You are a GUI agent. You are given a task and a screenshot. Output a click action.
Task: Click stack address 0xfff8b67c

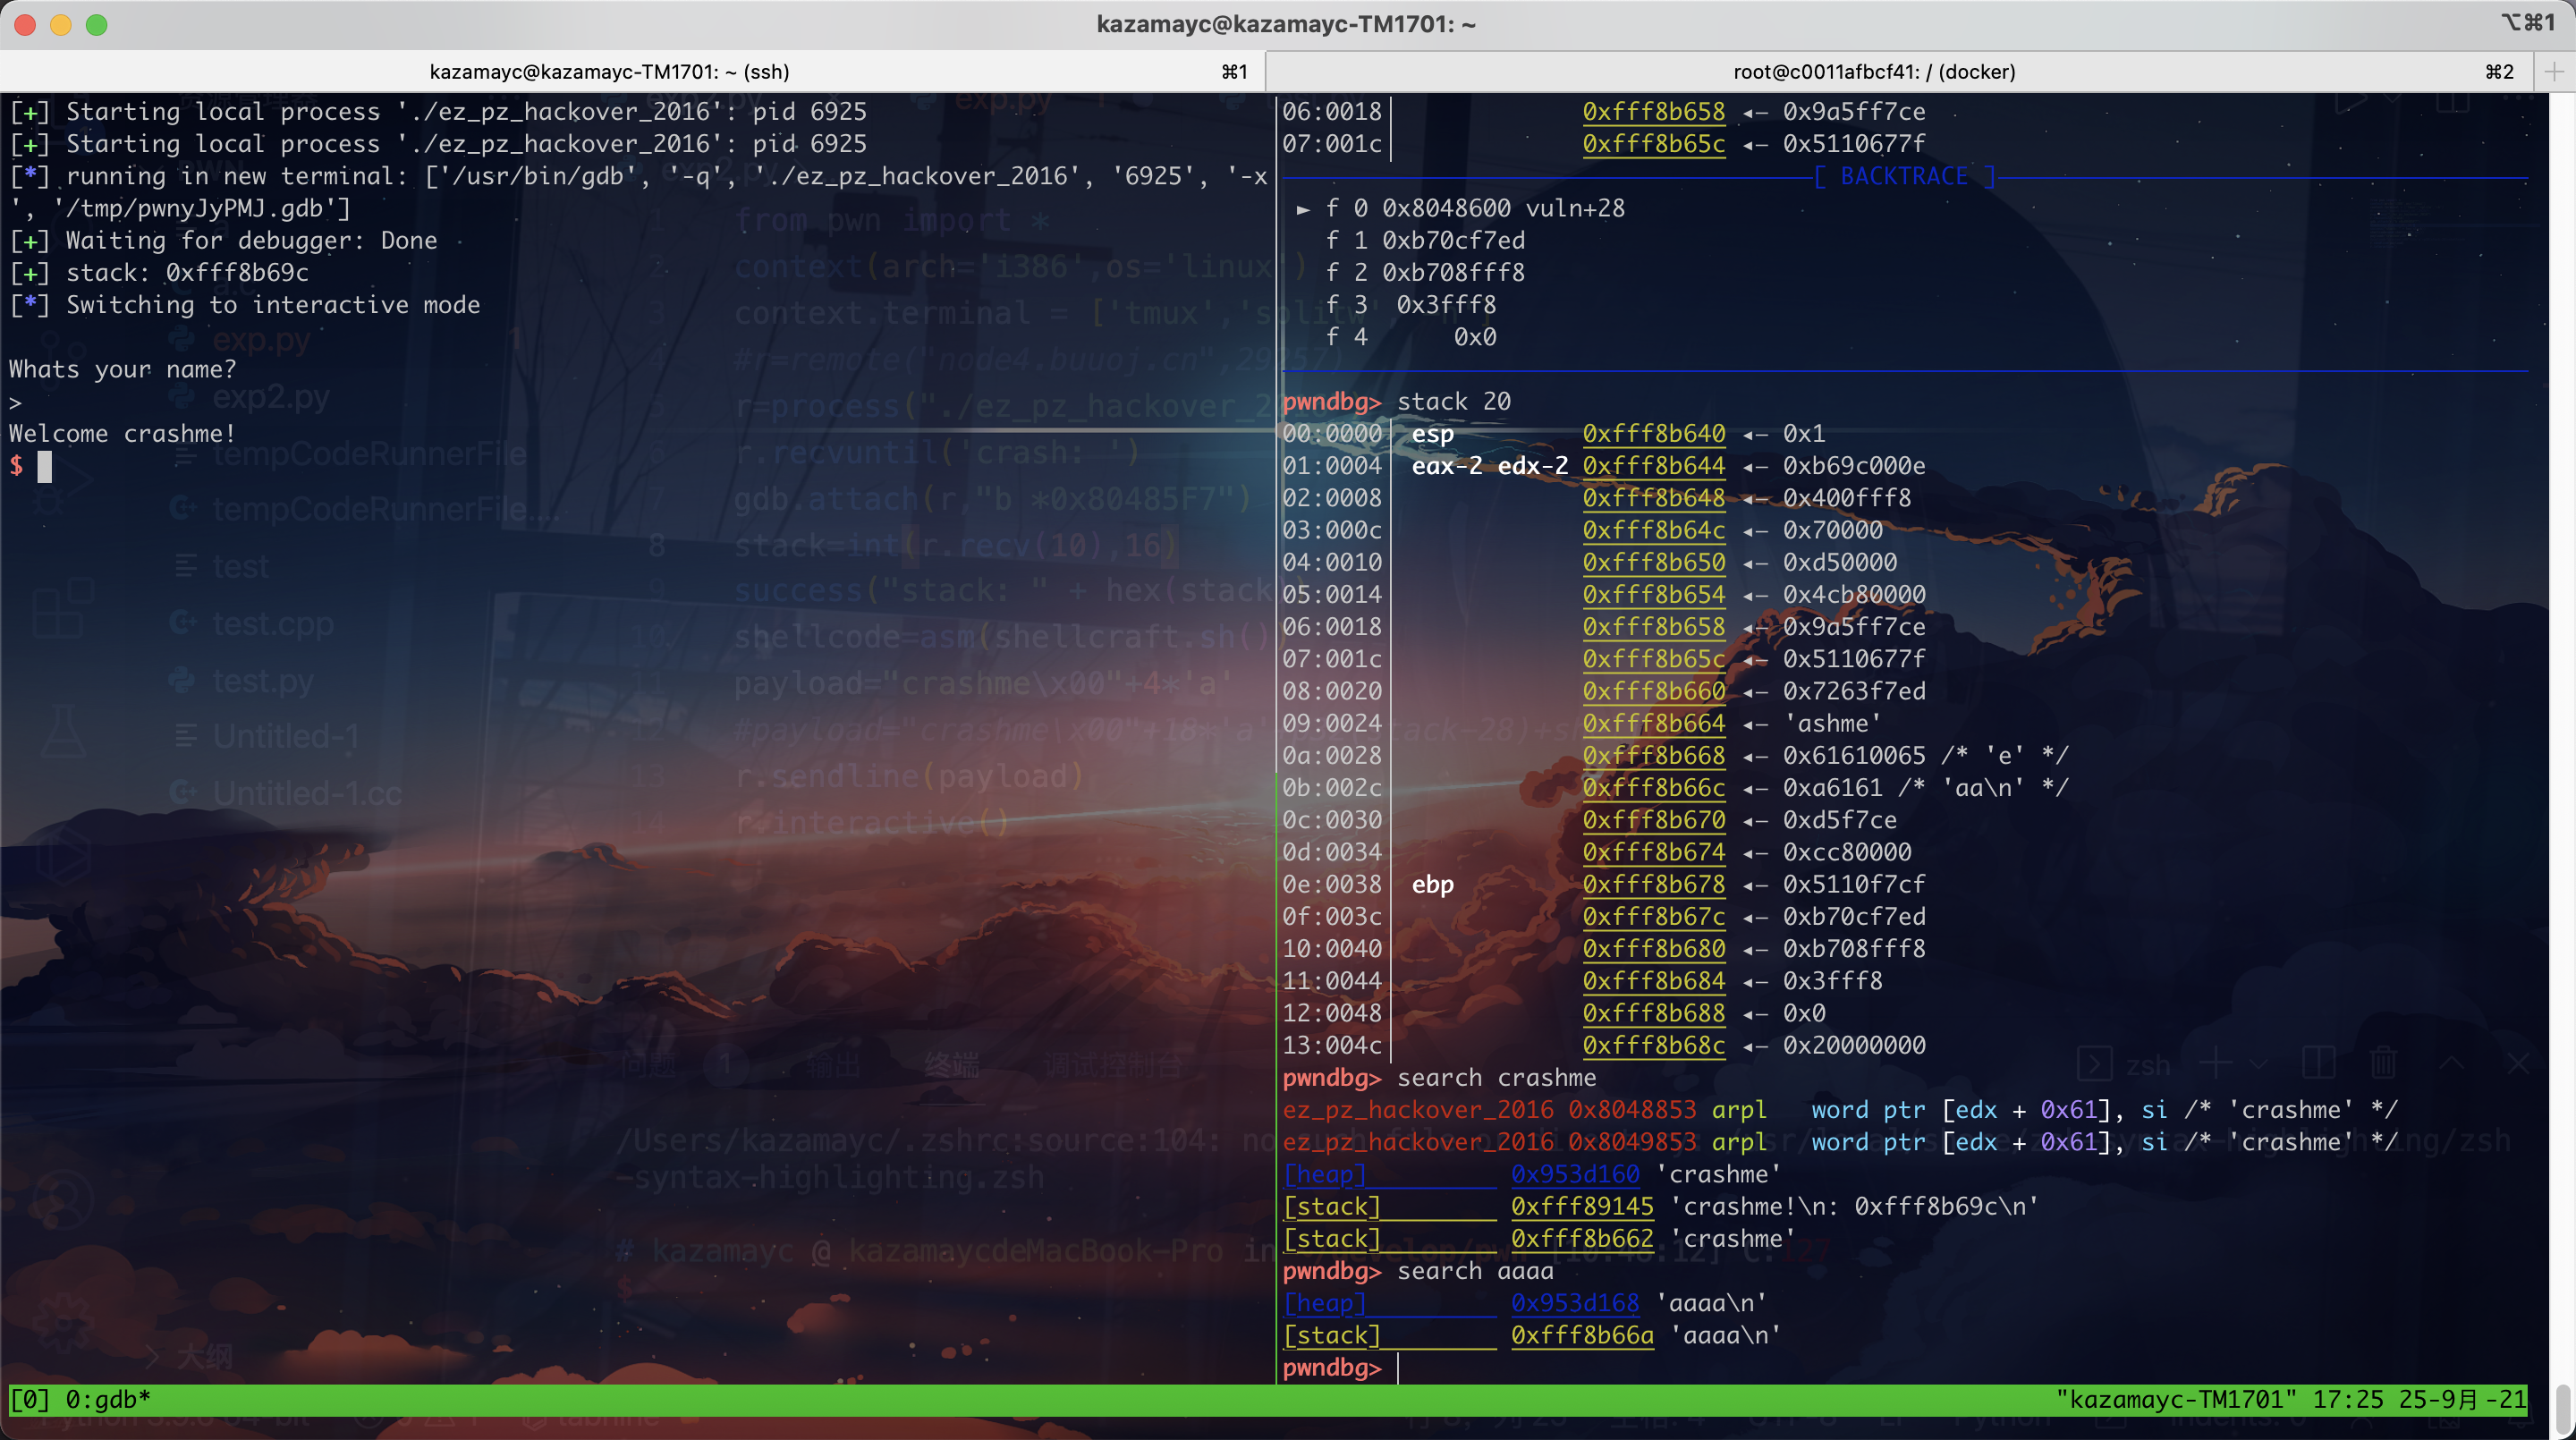pyautogui.click(x=1654, y=916)
